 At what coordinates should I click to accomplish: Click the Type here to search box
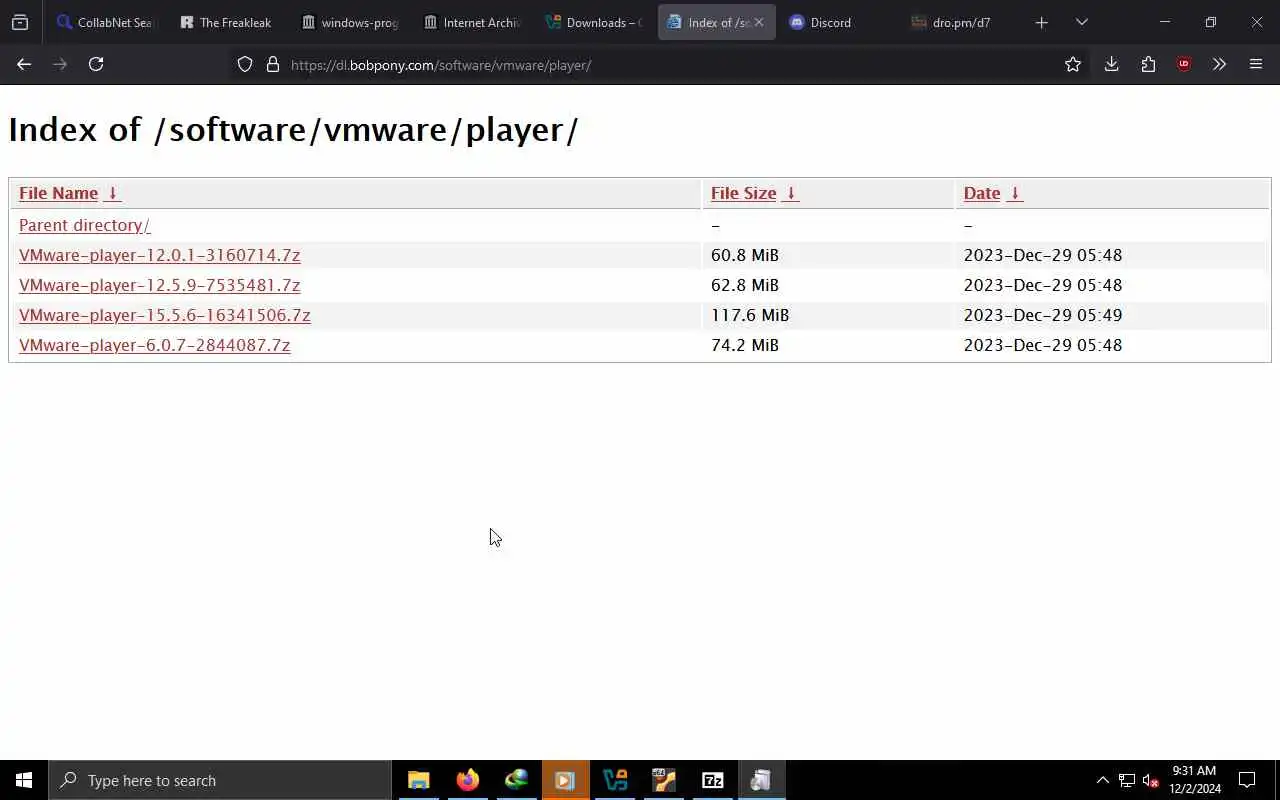[220, 780]
